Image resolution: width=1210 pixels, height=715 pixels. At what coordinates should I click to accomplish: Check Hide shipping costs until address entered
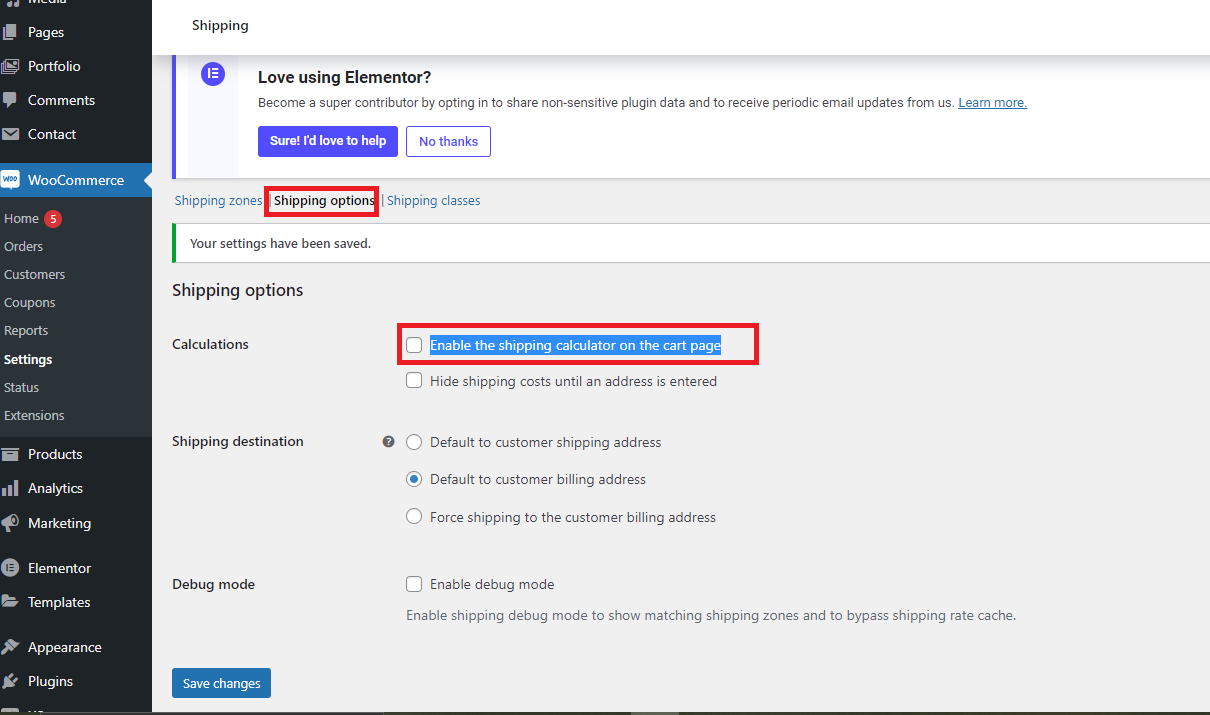click(414, 381)
